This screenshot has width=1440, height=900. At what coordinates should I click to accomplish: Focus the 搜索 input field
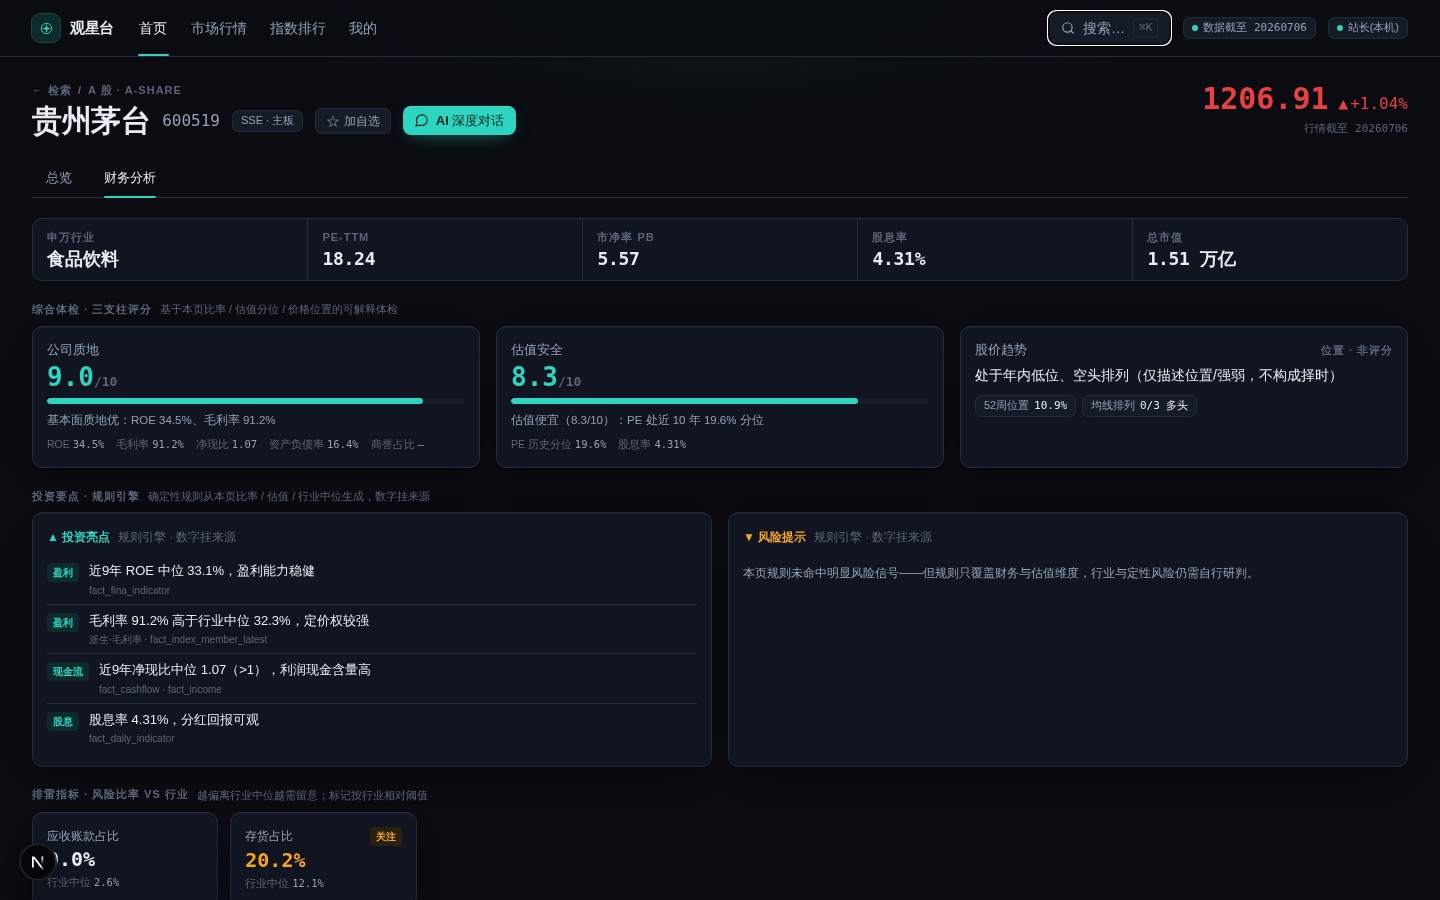tap(1109, 28)
